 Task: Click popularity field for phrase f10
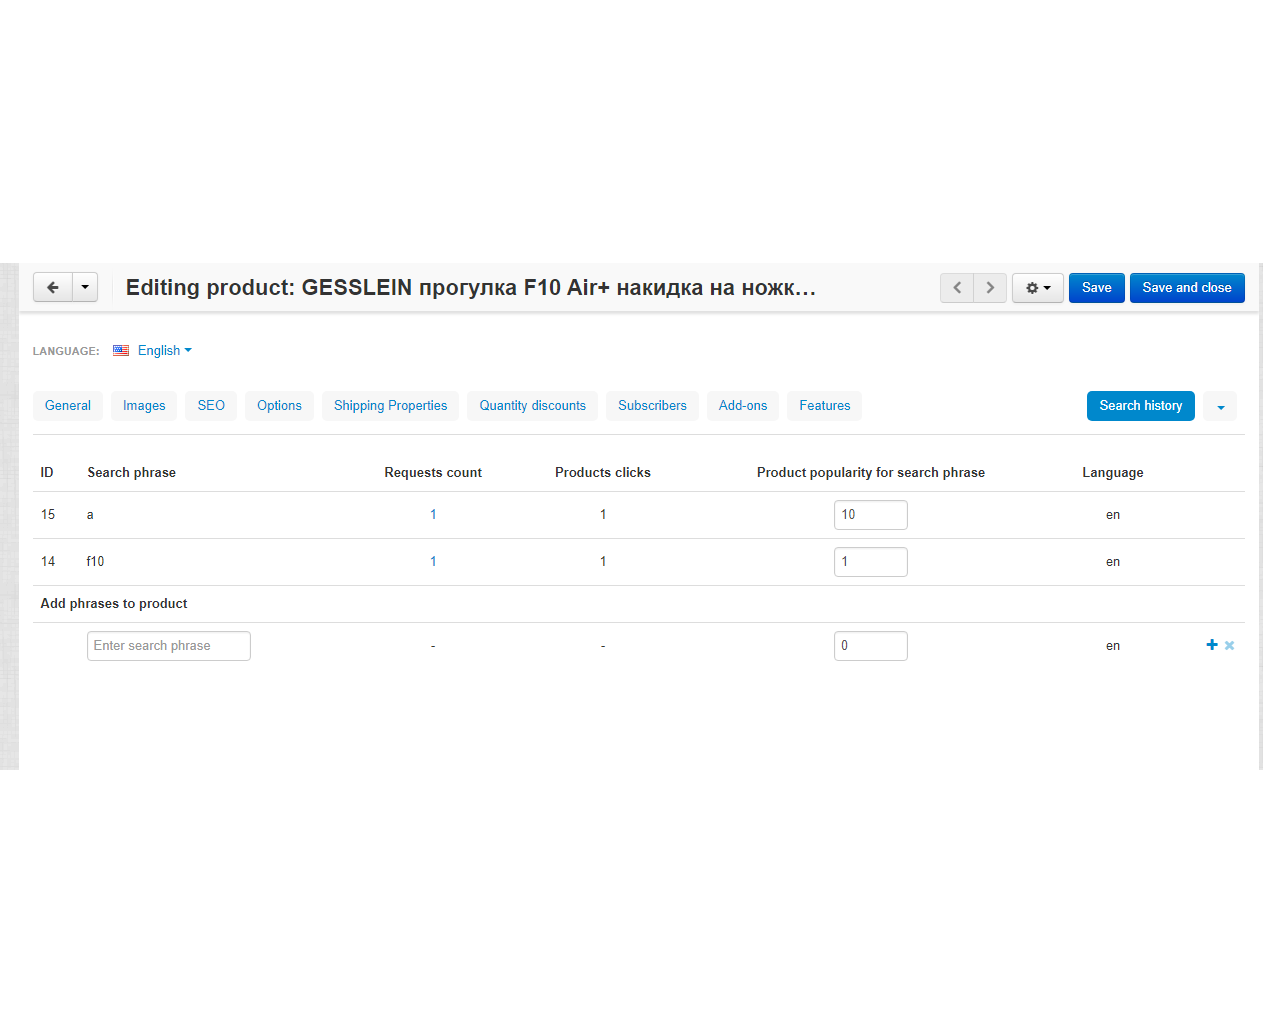[870, 562]
